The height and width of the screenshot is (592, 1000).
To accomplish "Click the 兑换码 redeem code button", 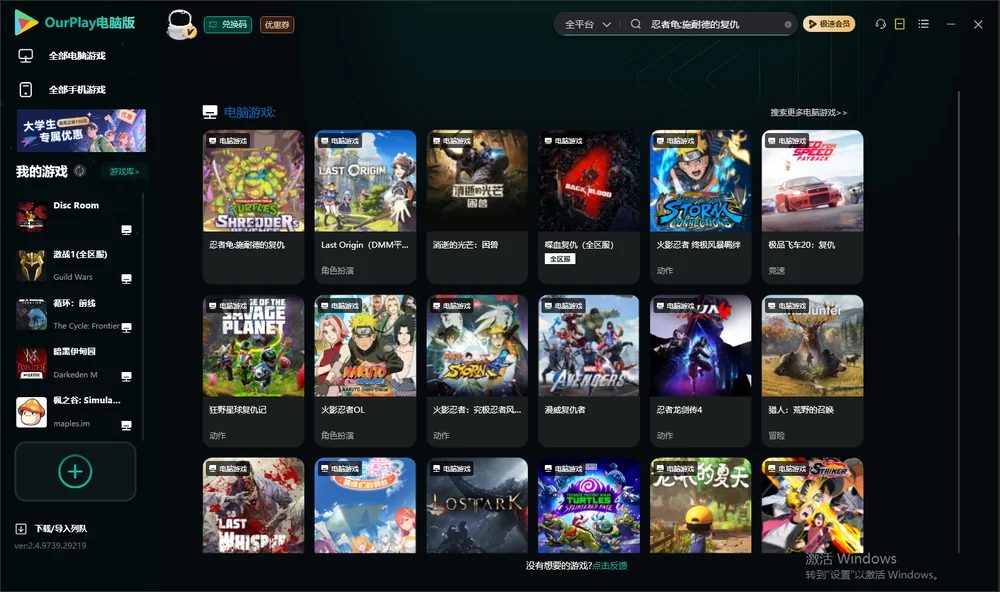I will [228, 25].
